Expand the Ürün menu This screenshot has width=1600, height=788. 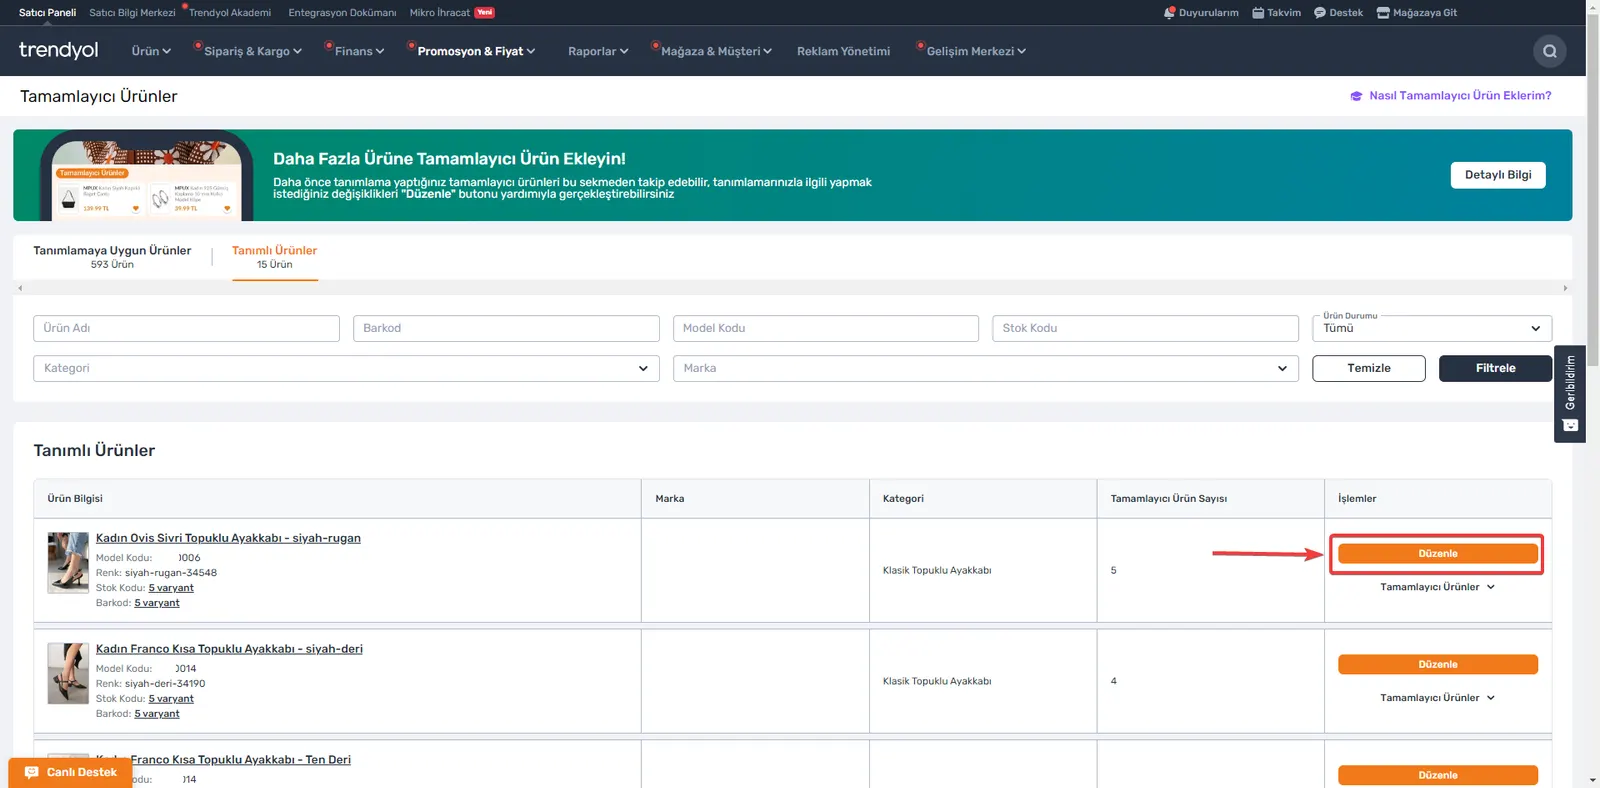[151, 51]
